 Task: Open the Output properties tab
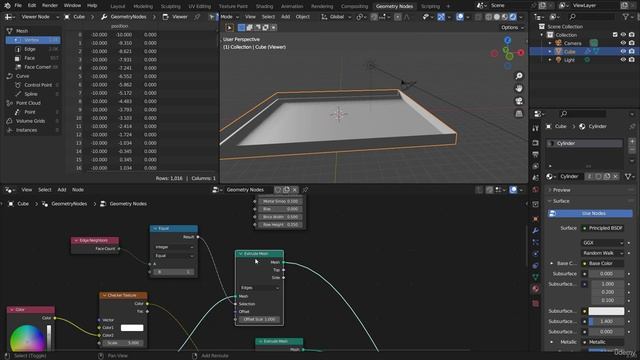click(536, 154)
